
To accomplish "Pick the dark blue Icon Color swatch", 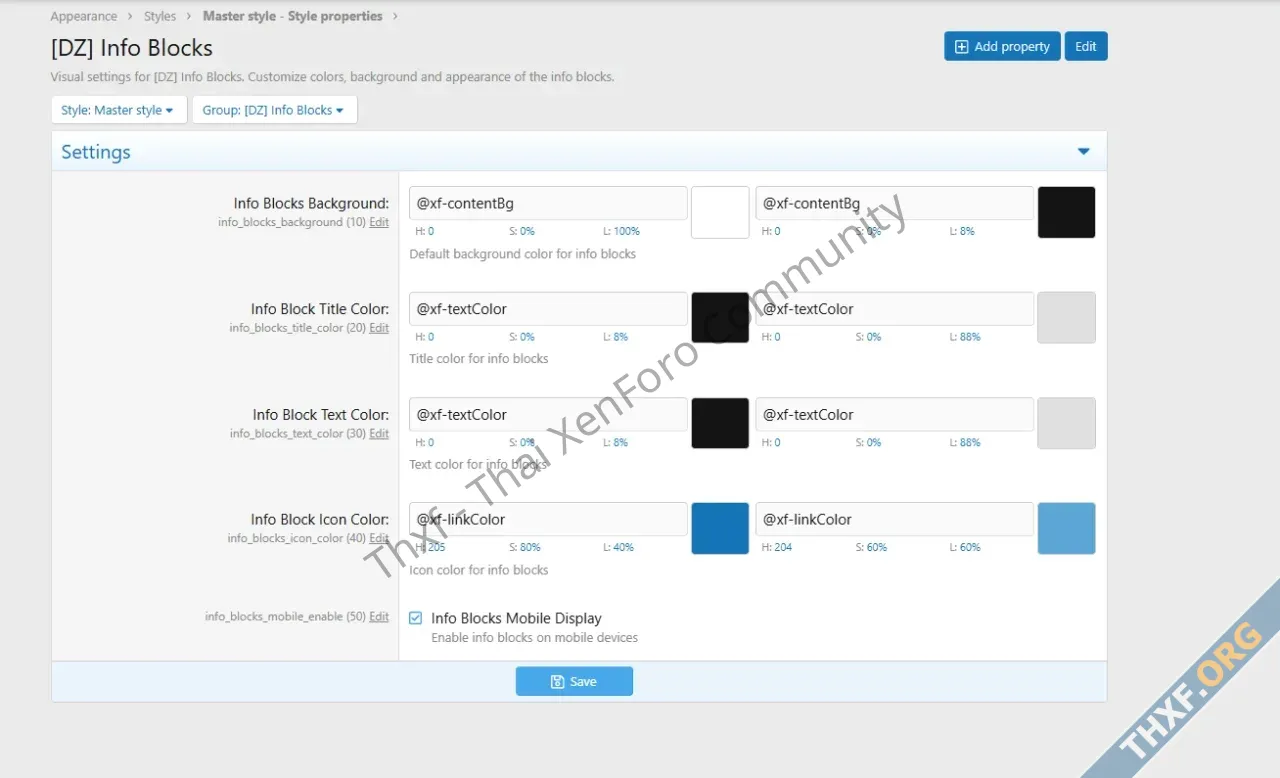I will coord(720,528).
